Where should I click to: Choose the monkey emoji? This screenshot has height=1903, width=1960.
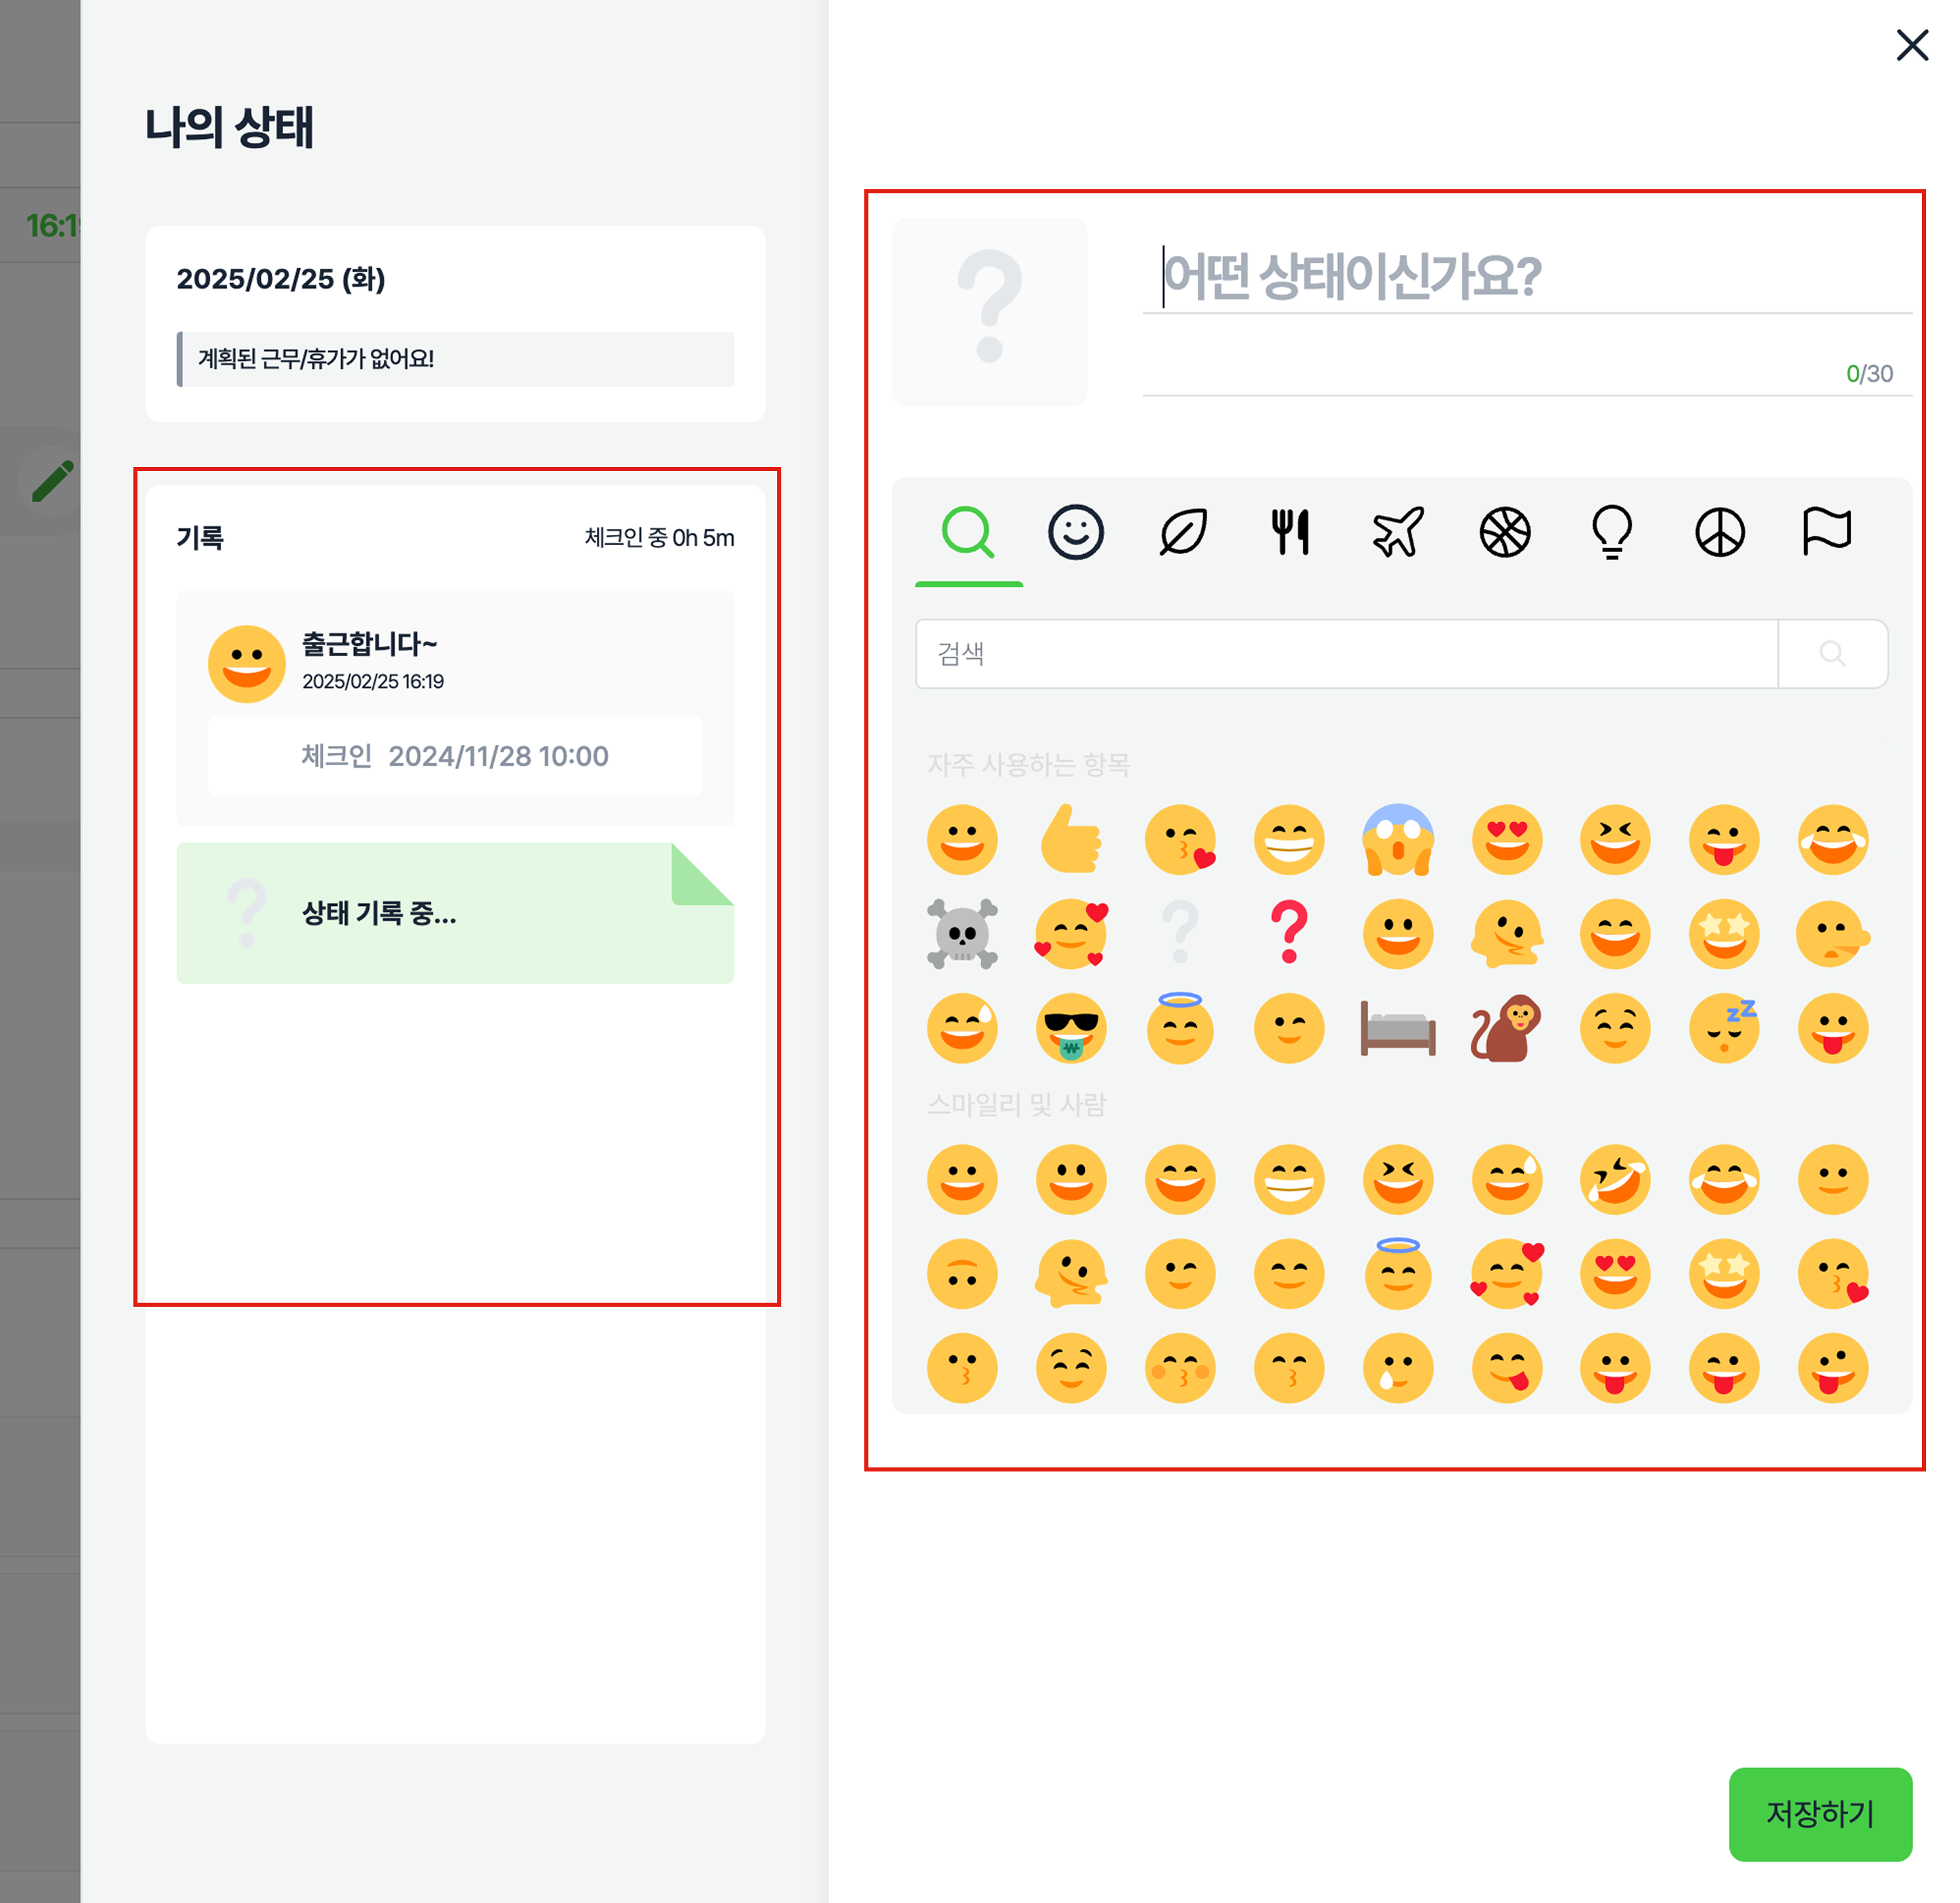pos(1506,1028)
